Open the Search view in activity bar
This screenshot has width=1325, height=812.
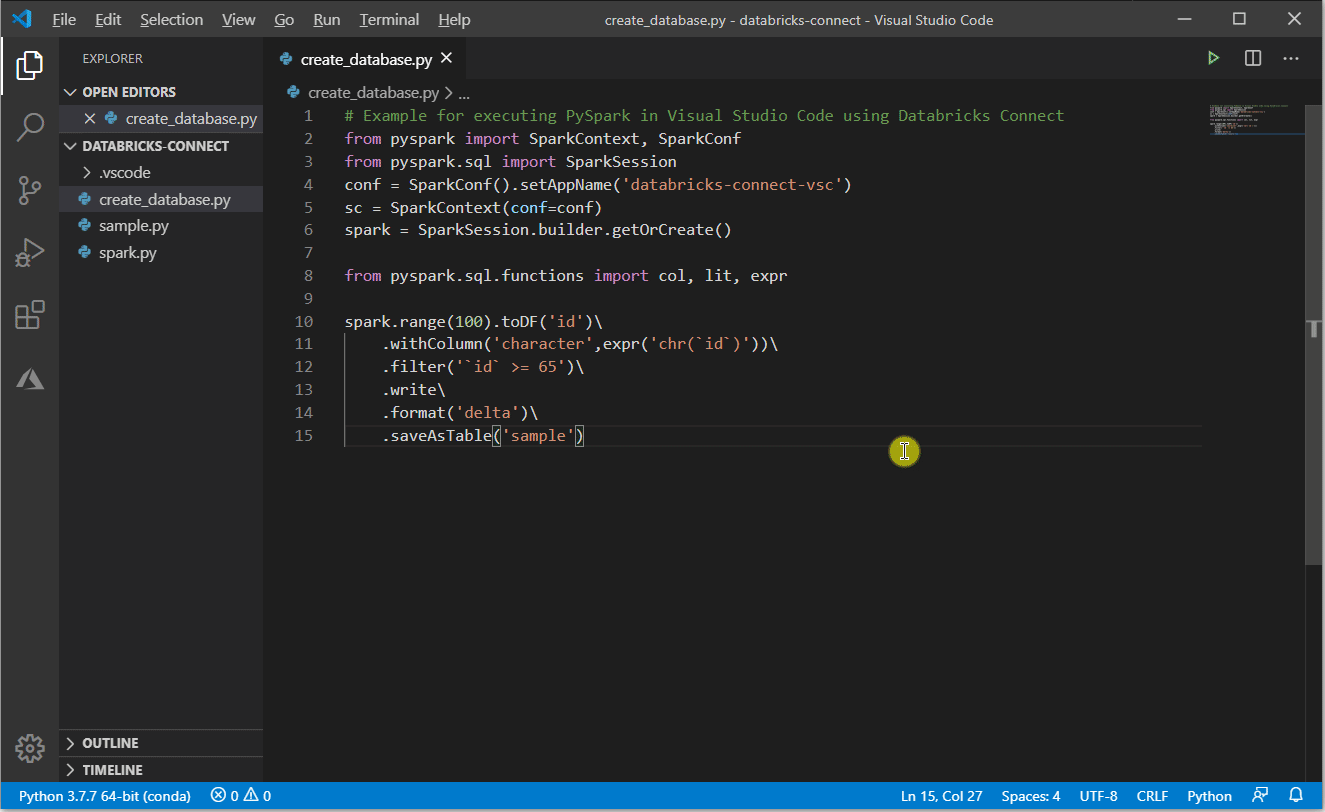(30, 127)
